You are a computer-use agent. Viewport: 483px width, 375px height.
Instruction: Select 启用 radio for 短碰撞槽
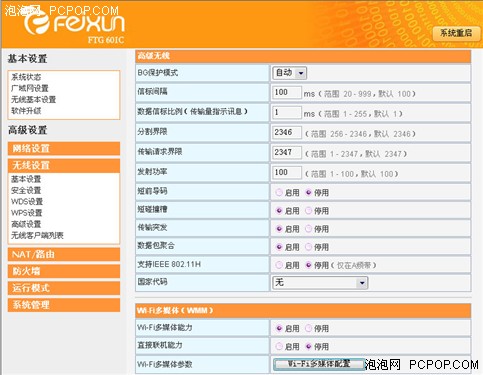(x=279, y=211)
